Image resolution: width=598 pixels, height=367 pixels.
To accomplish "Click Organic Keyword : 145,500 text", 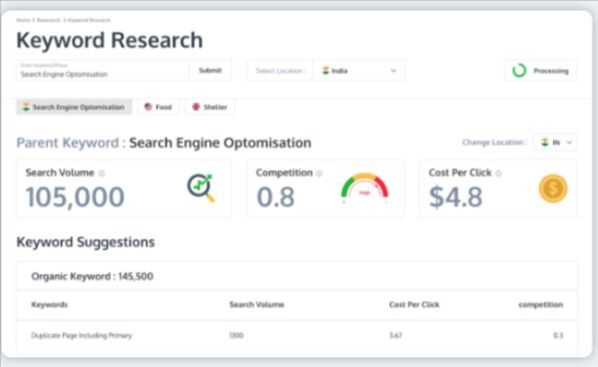I will [92, 276].
